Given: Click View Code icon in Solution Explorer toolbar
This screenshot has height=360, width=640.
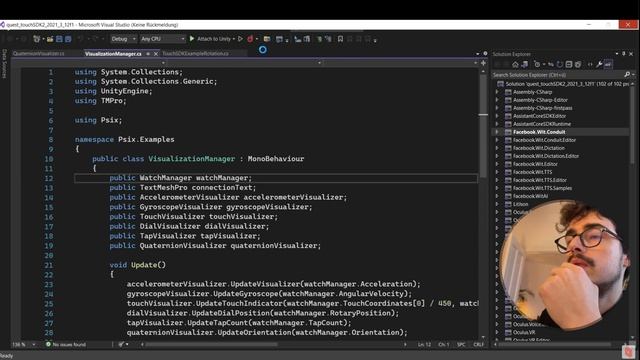Looking at the screenshot, I should pyautogui.click(x=590, y=64).
